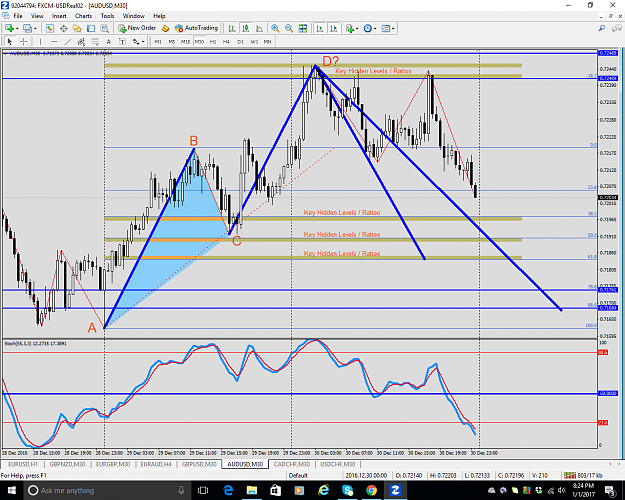Click the New Chart icon
The height and width of the screenshot is (500, 625).
coord(9,28)
